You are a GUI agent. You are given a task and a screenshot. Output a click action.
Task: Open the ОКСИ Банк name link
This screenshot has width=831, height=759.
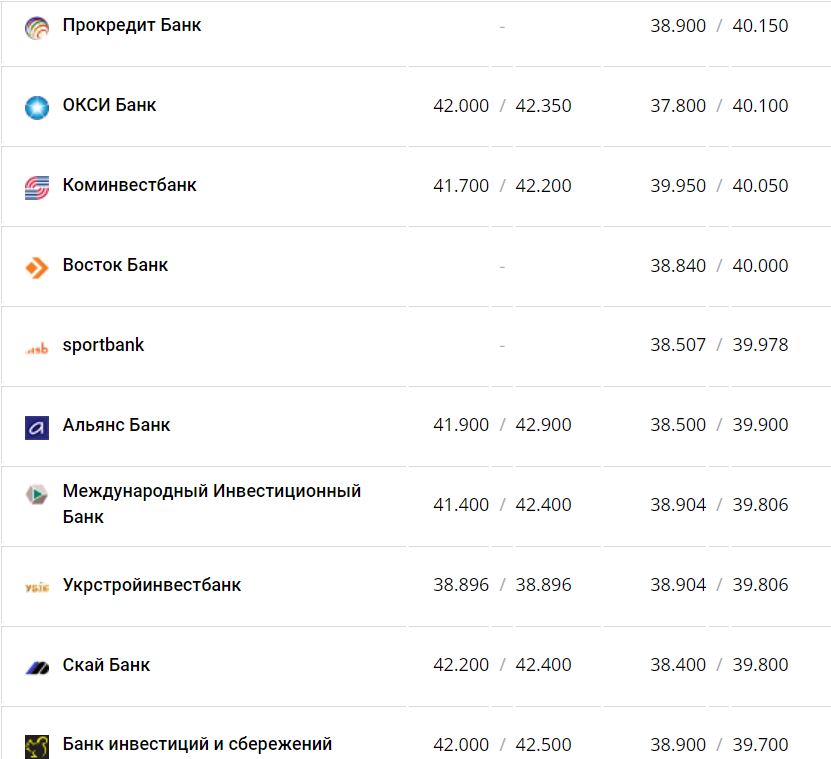[x=109, y=105]
